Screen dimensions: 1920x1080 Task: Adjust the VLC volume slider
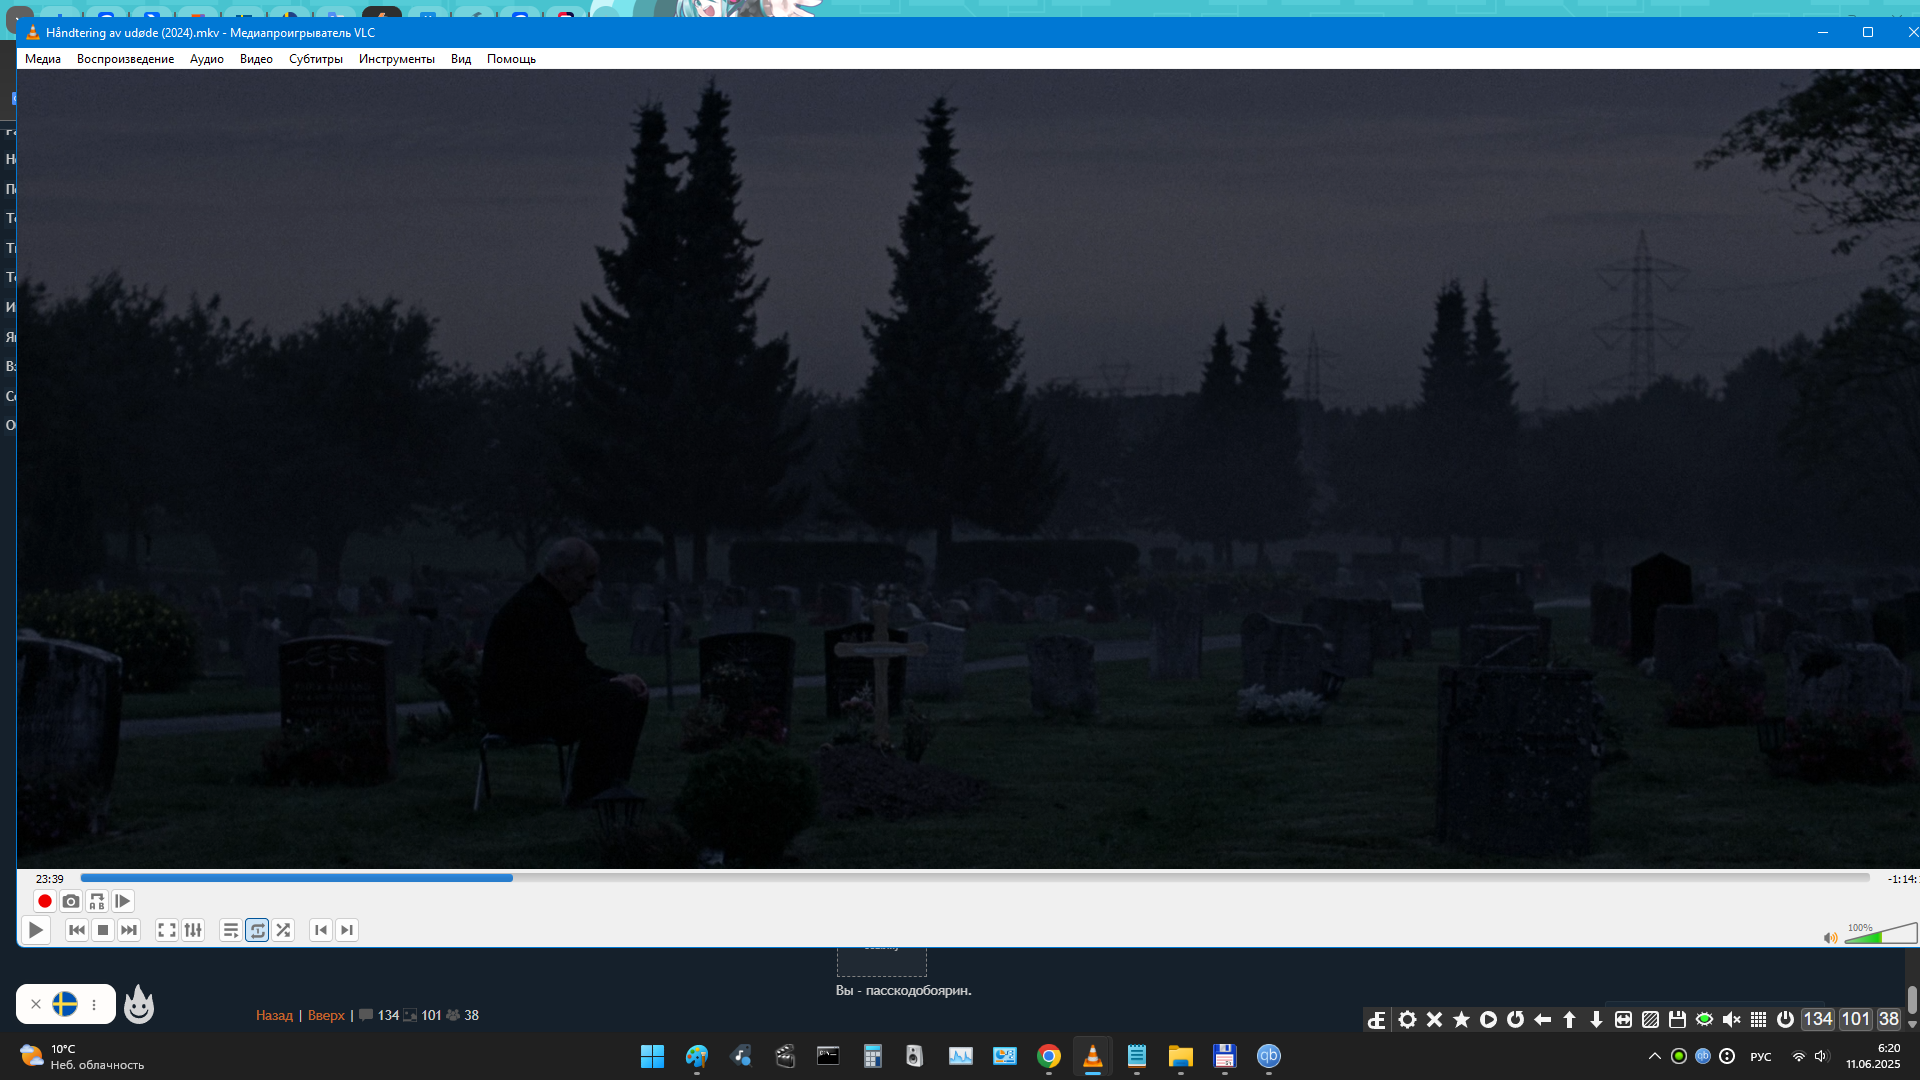(1880, 935)
